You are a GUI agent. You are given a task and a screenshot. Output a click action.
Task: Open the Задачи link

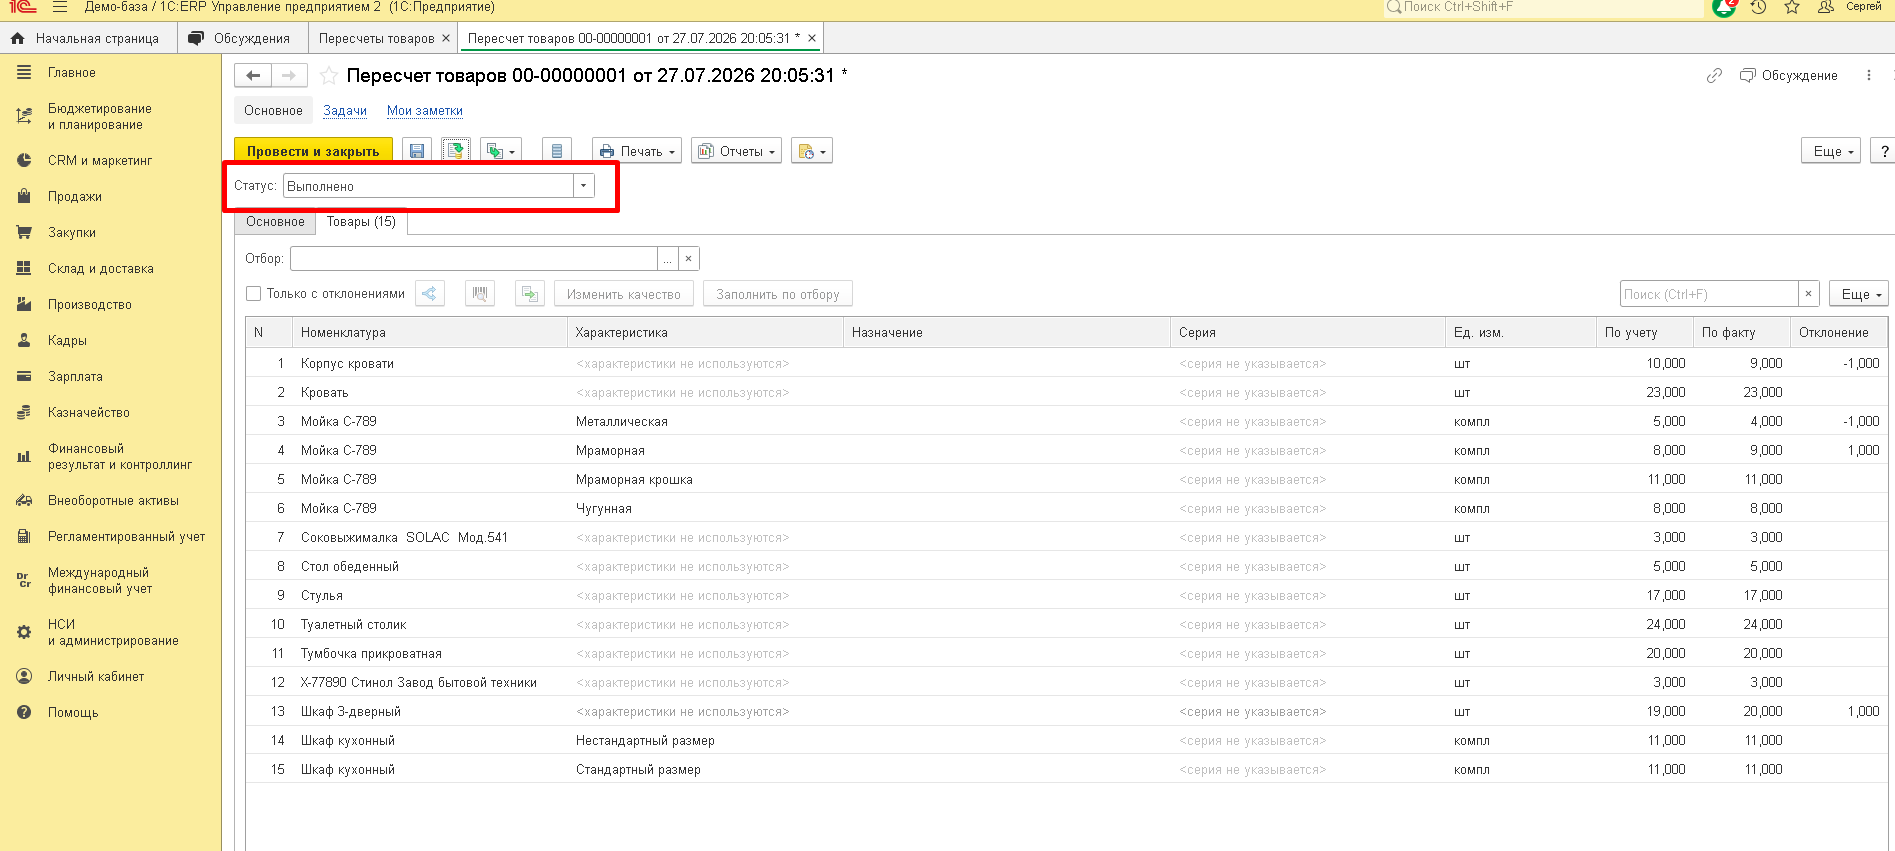pos(345,111)
